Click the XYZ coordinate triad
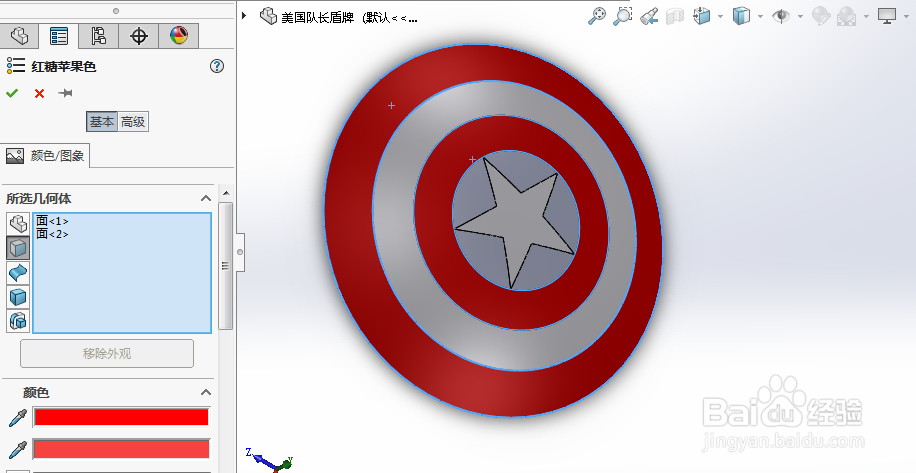 tap(268, 460)
